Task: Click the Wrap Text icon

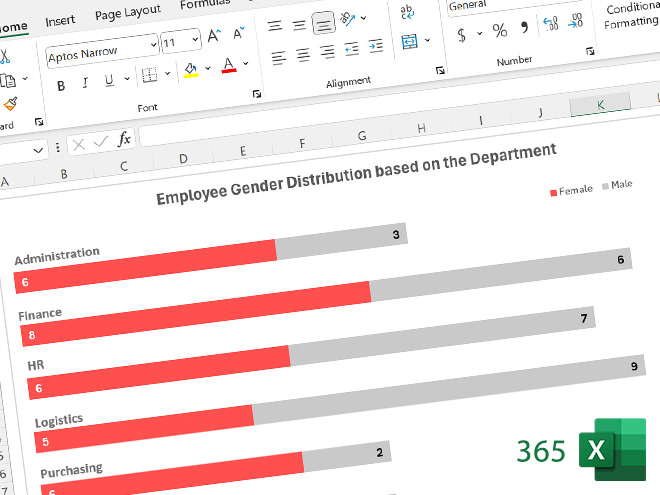Action: pyautogui.click(x=409, y=12)
